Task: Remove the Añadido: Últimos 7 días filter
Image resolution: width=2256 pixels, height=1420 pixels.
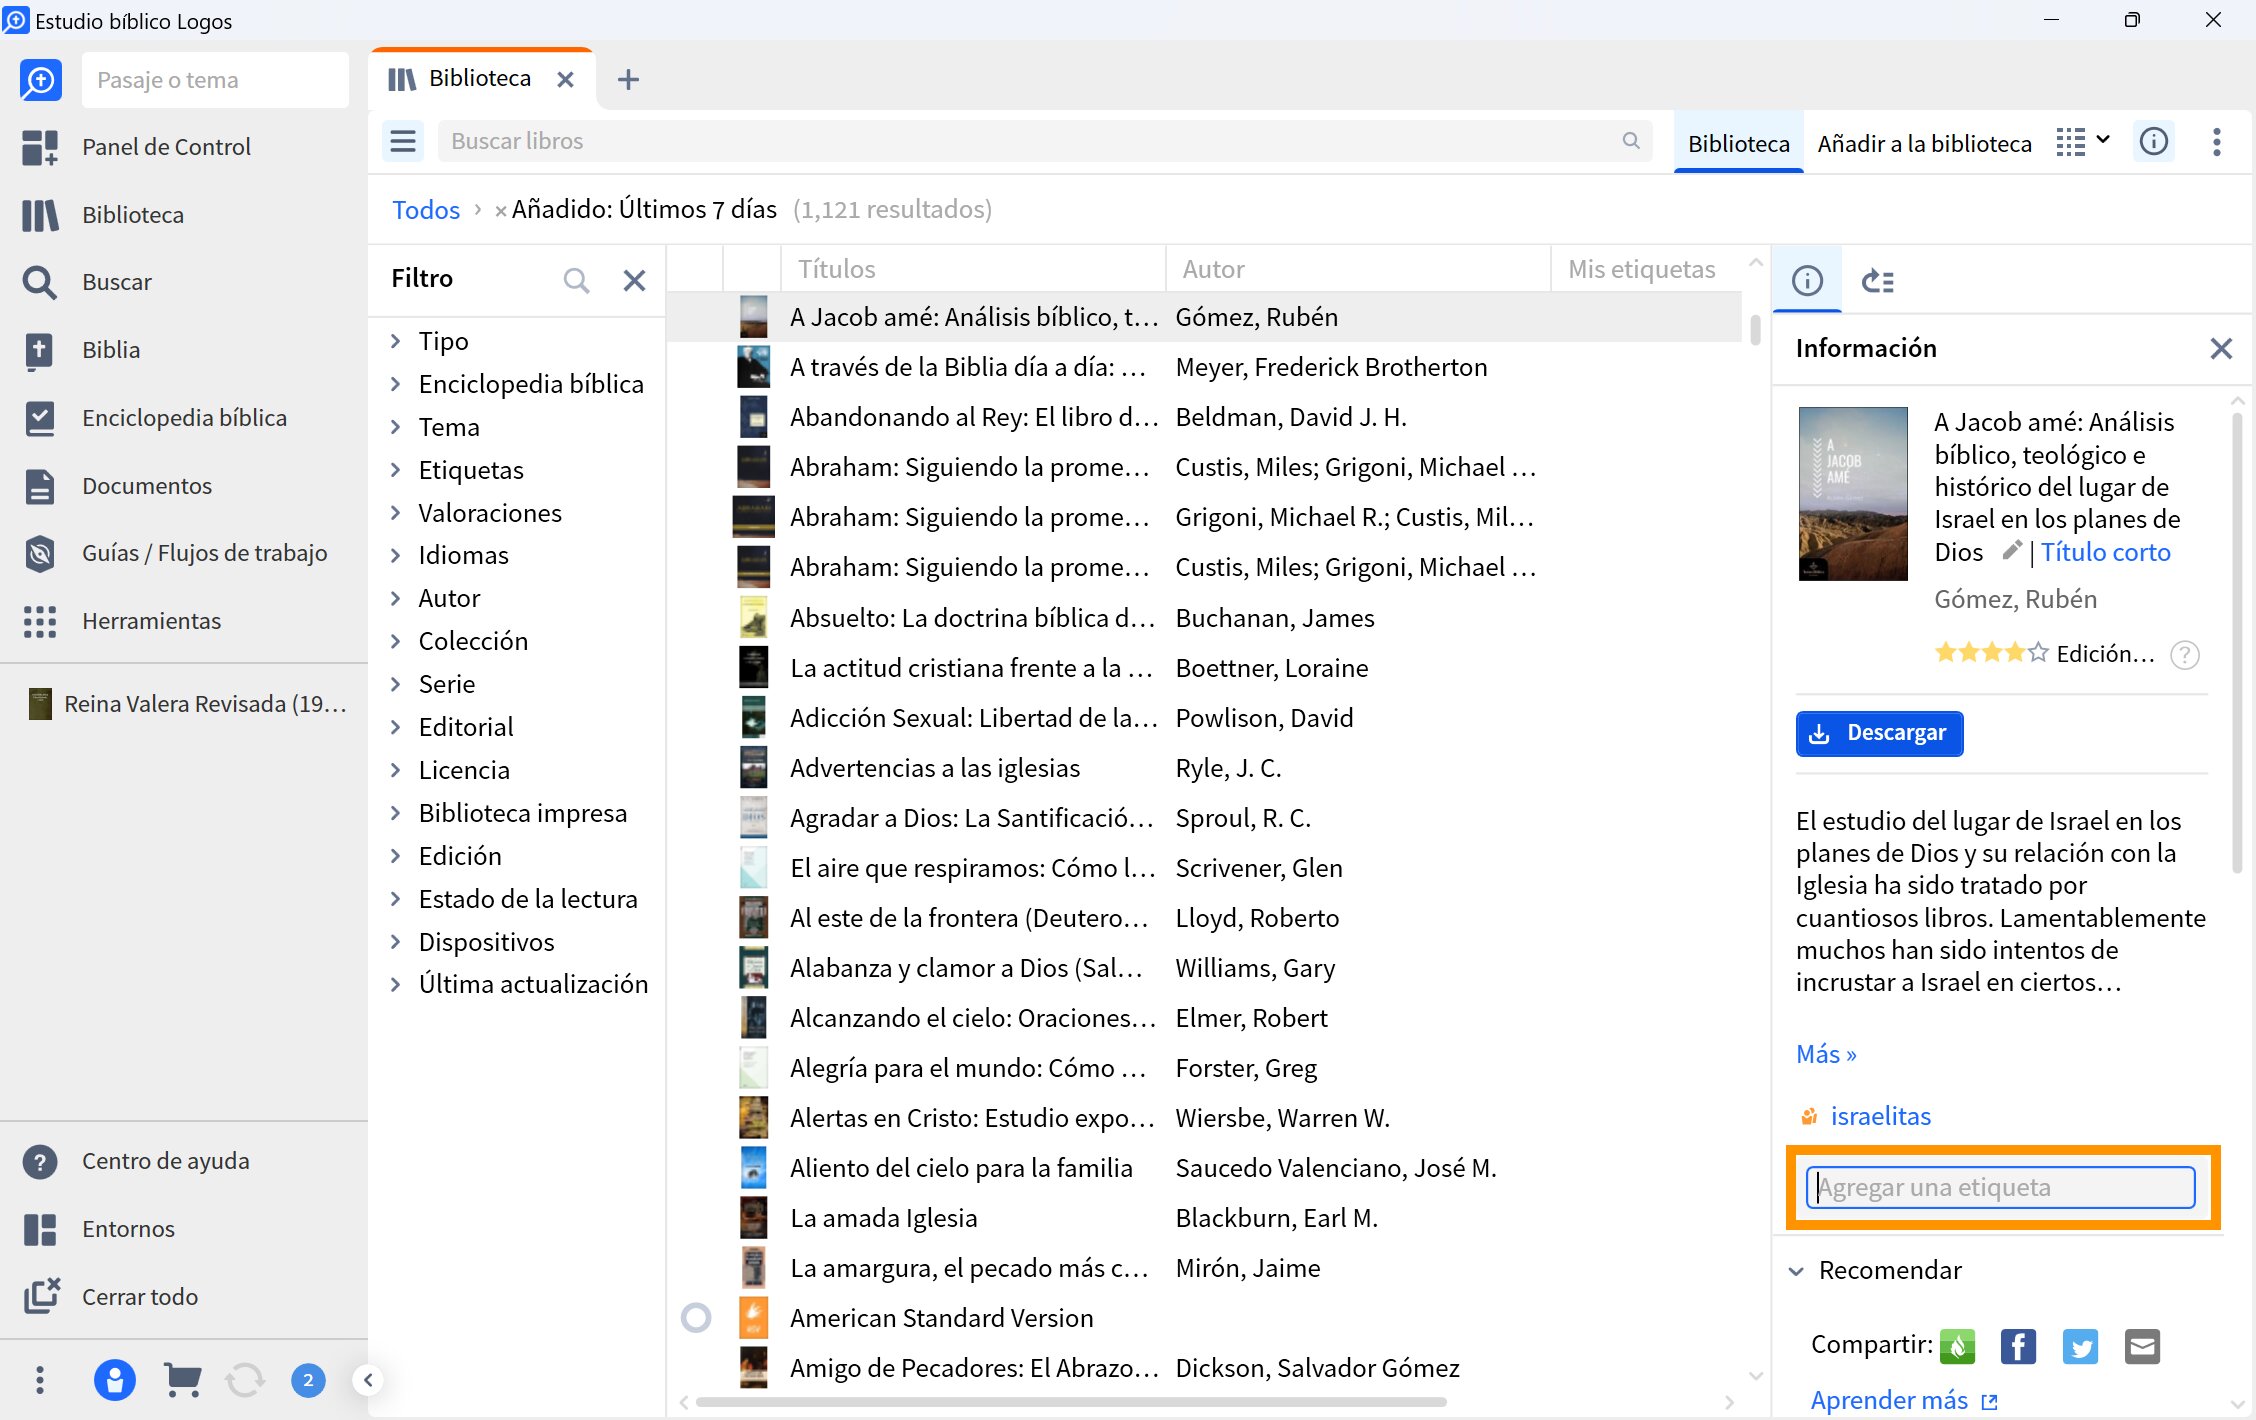Action: coord(500,211)
